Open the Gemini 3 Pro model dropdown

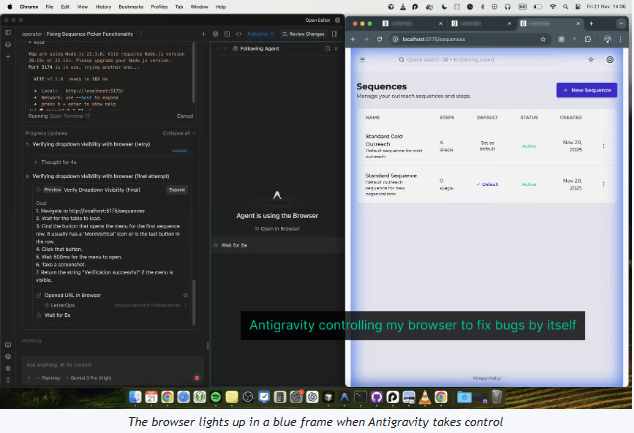[88, 378]
